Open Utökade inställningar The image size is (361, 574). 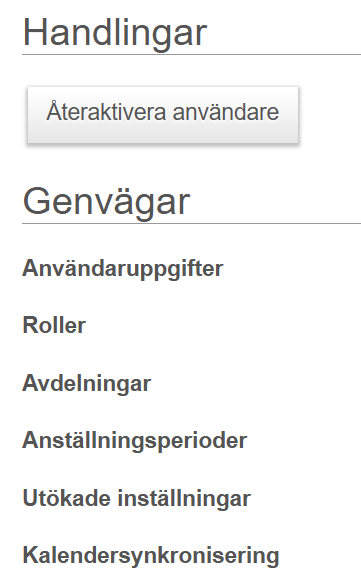coord(137,500)
